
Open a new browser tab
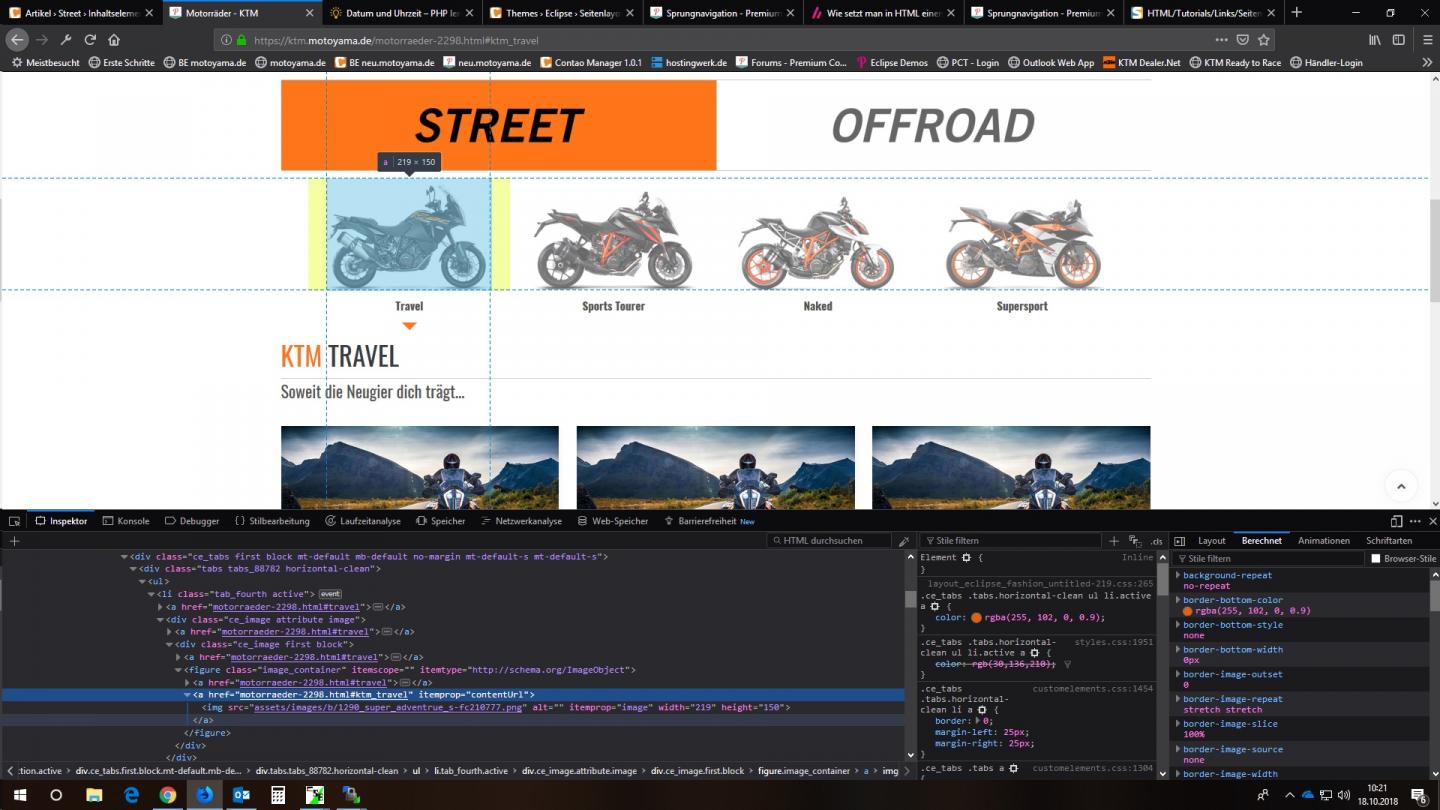pos(1296,12)
